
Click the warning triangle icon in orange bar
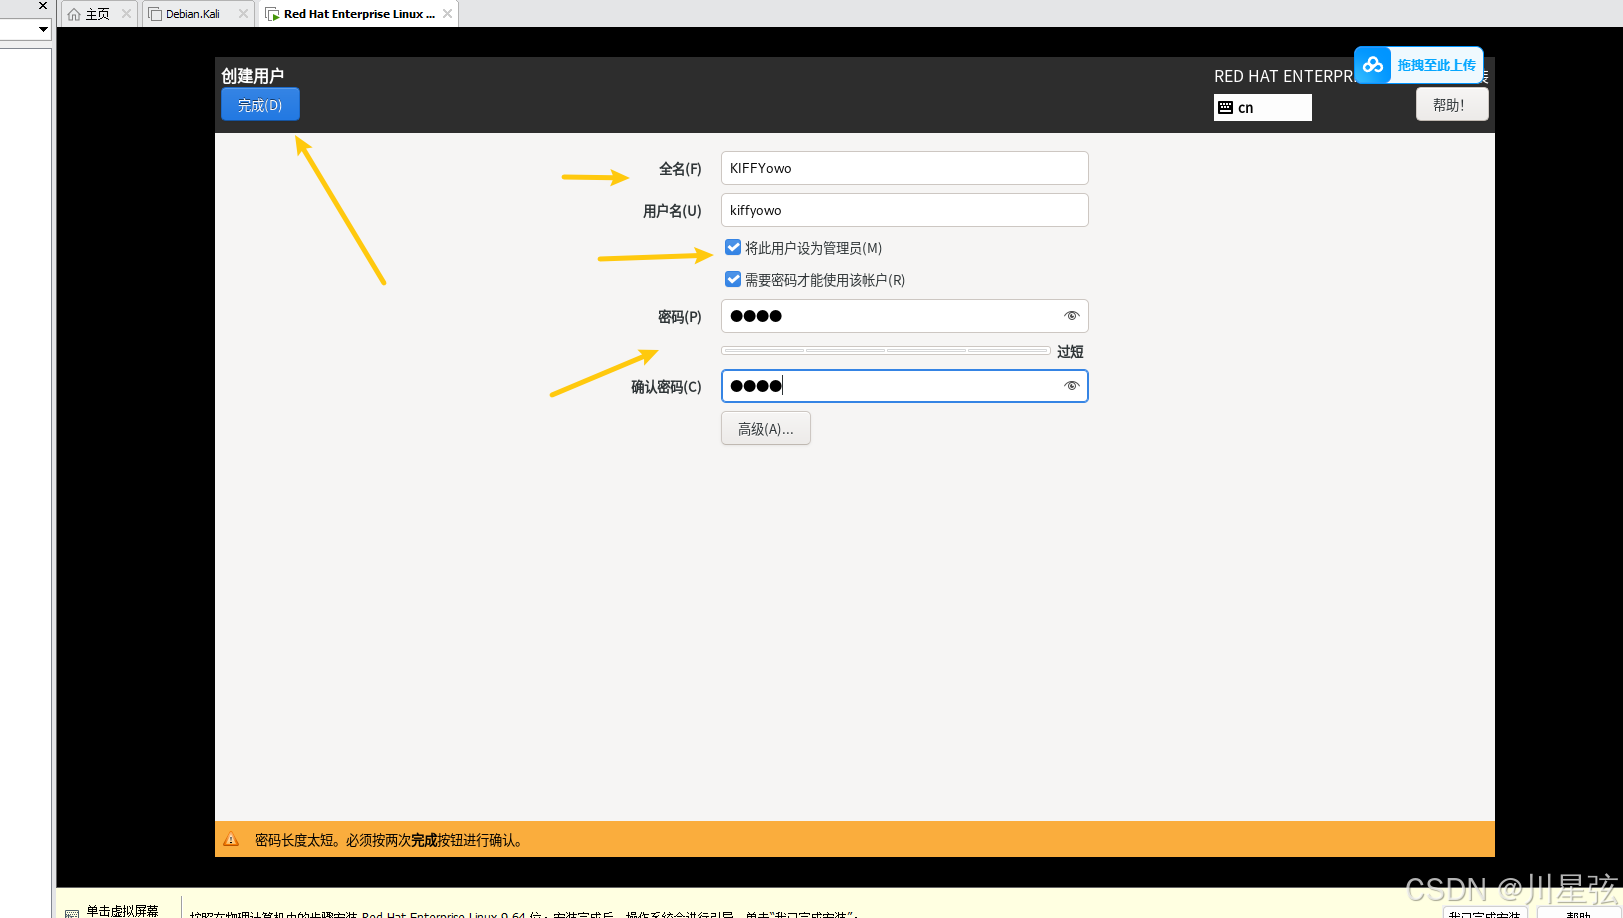coord(231,840)
